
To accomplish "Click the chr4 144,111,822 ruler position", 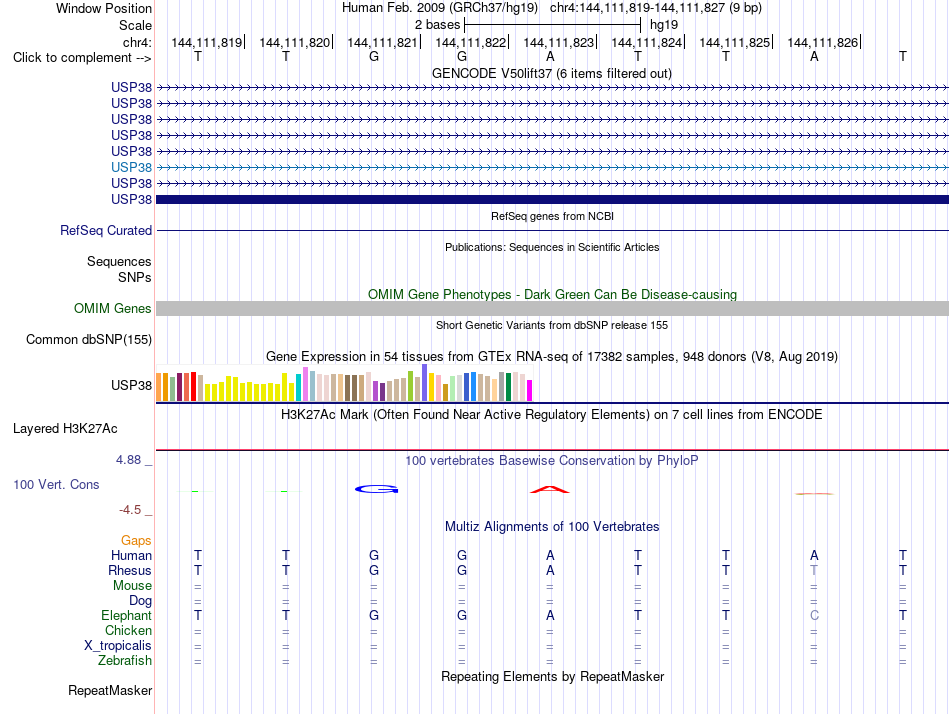I will coord(471,42).
